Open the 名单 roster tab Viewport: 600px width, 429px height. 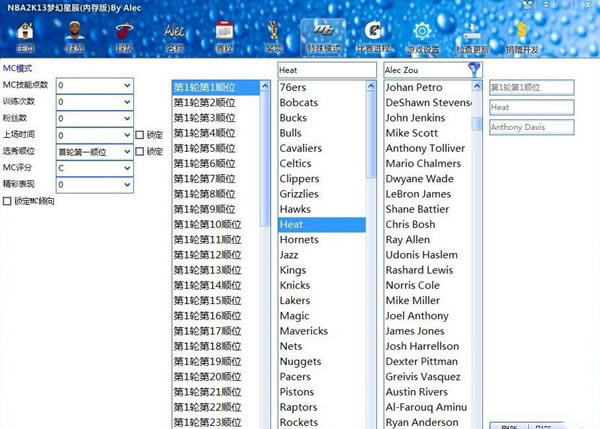[175, 37]
